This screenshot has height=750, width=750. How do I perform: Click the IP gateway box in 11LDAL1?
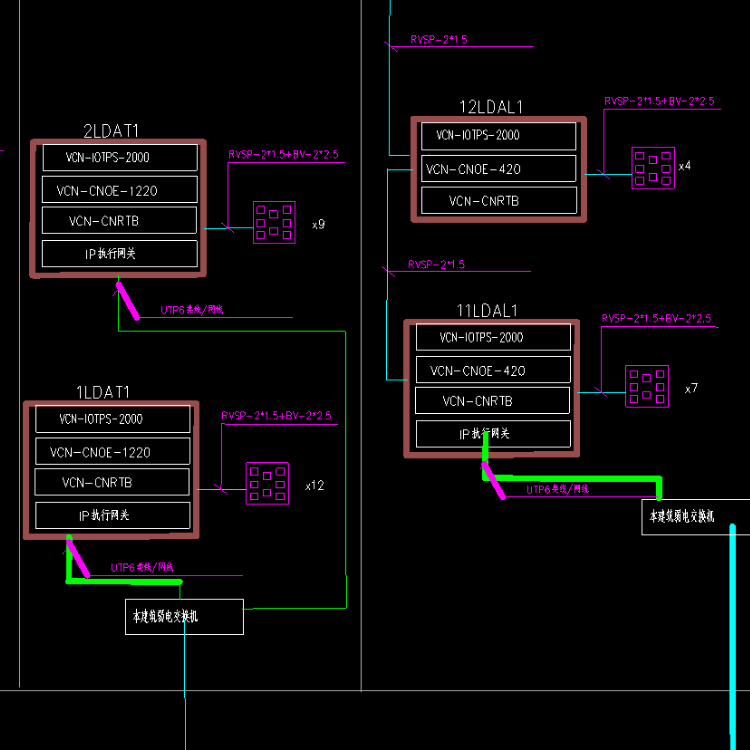coord(494,434)
